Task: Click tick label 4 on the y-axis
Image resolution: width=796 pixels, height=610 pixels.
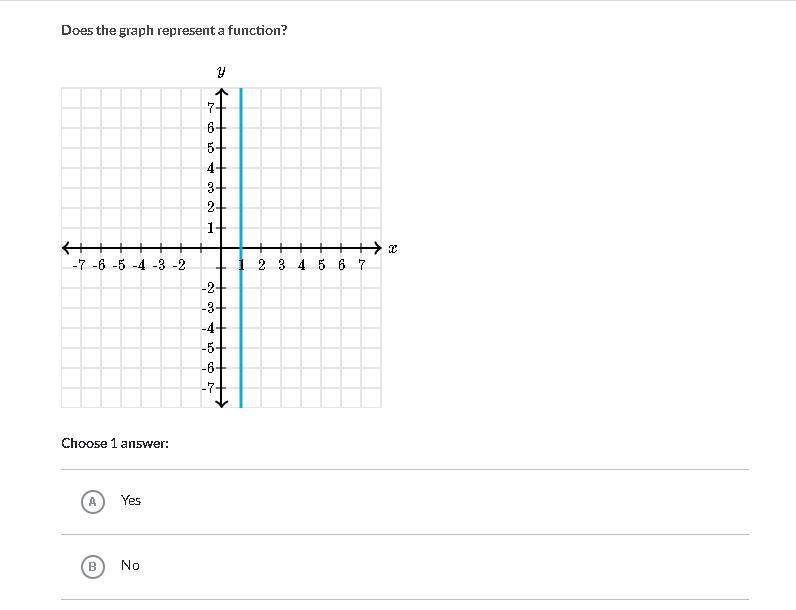Action: 211,167
